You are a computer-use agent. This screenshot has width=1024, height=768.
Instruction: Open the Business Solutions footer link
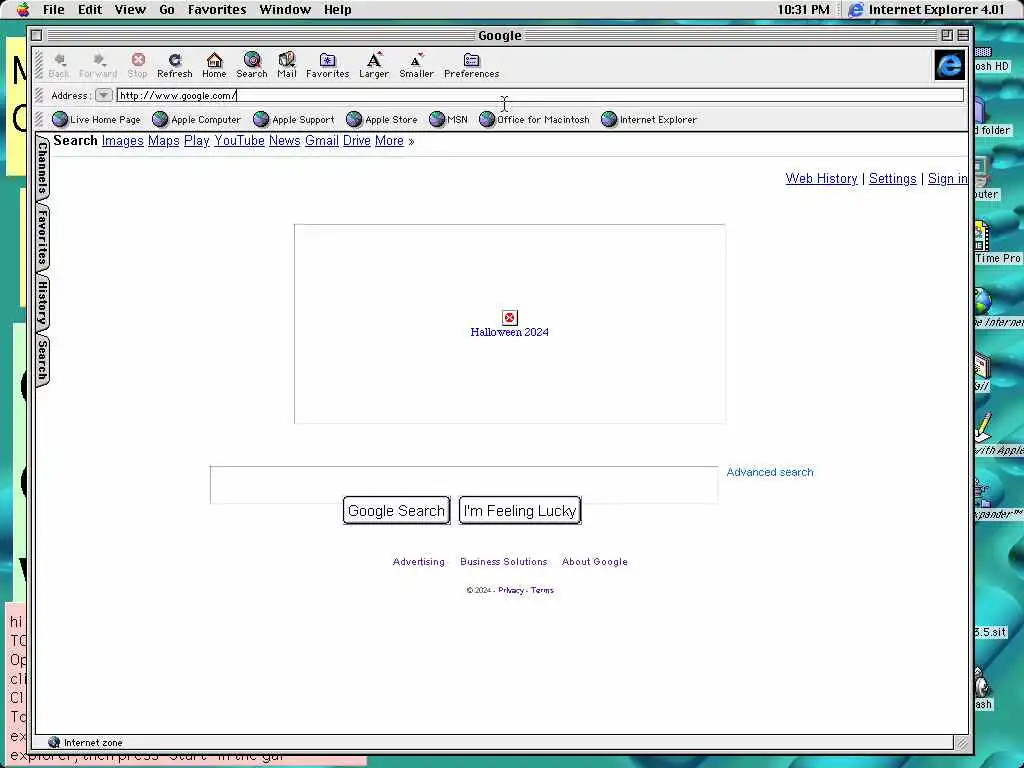coord(504,562)
